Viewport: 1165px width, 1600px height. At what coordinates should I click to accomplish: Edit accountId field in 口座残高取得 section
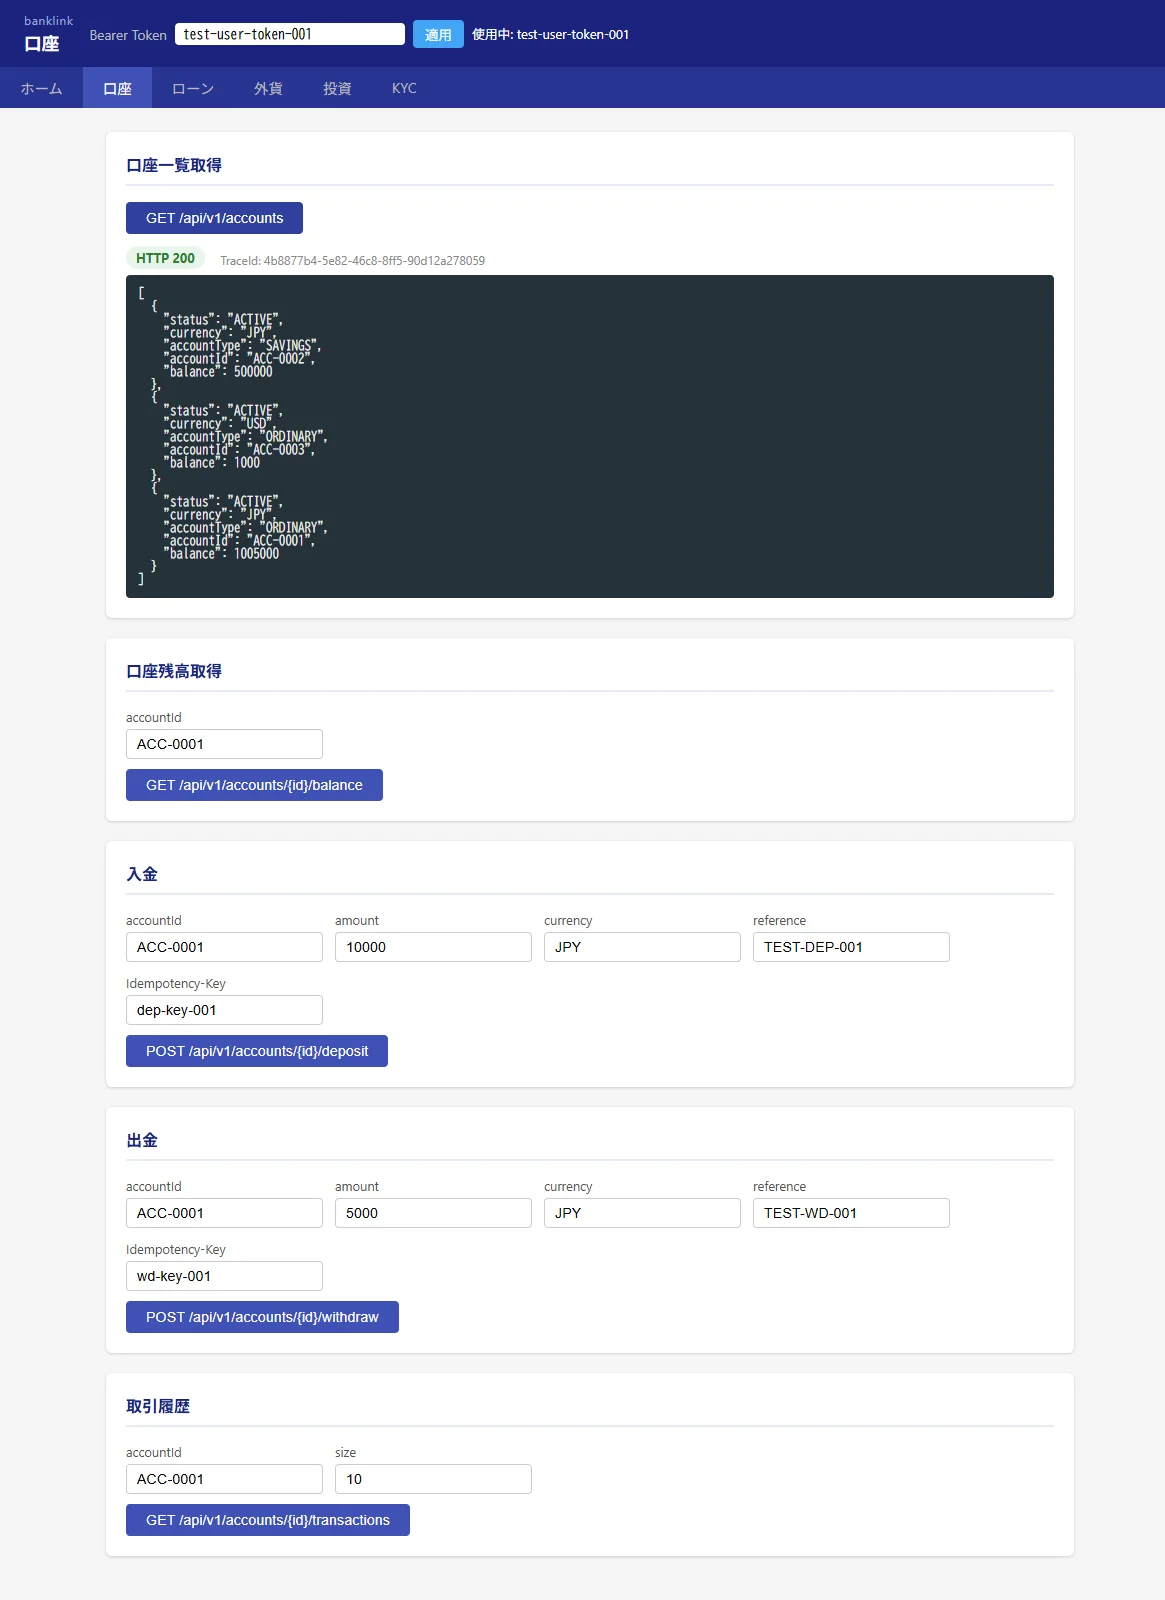tap(224, 744)
